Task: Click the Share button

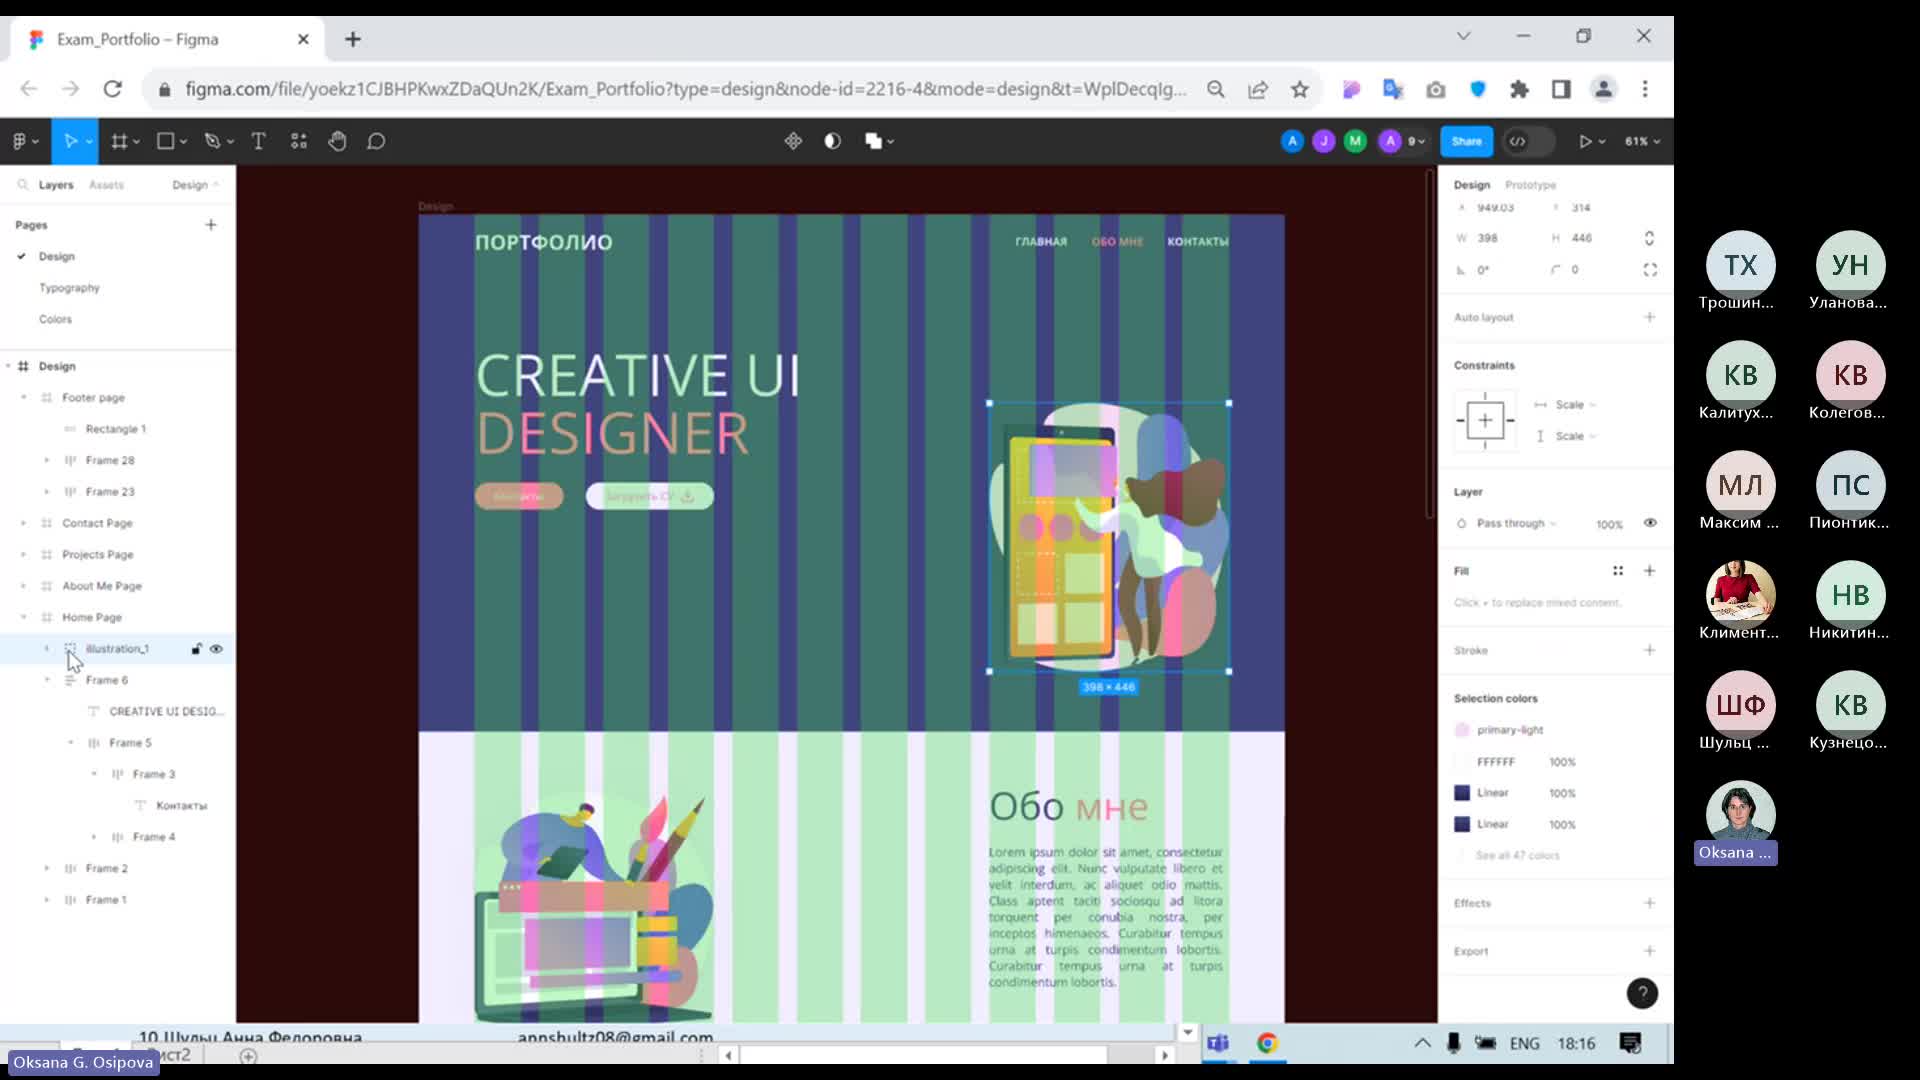Action: click(1466, 141)
